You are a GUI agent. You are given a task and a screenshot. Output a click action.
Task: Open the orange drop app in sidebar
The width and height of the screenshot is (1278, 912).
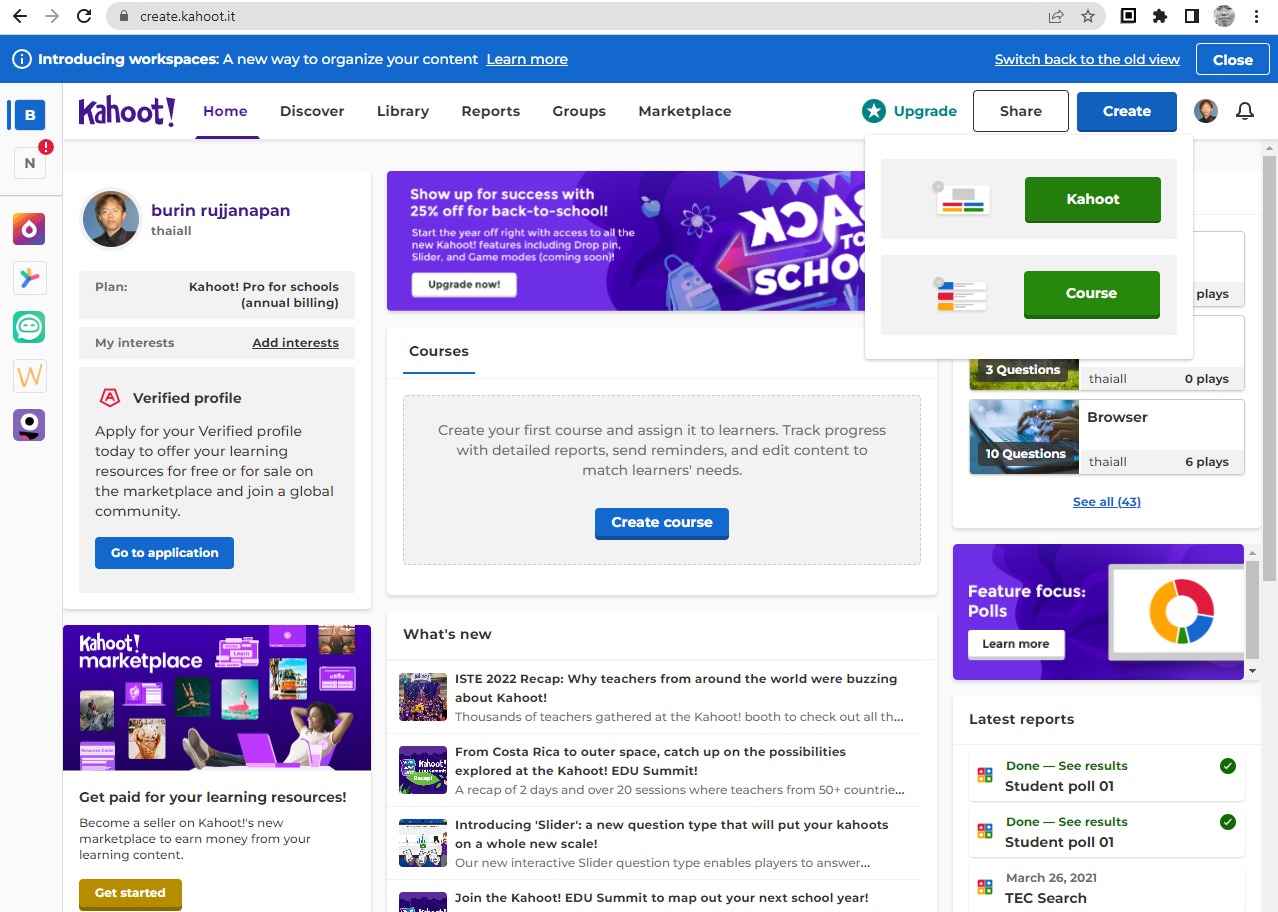pyautogui.click(x=29, y=229)
